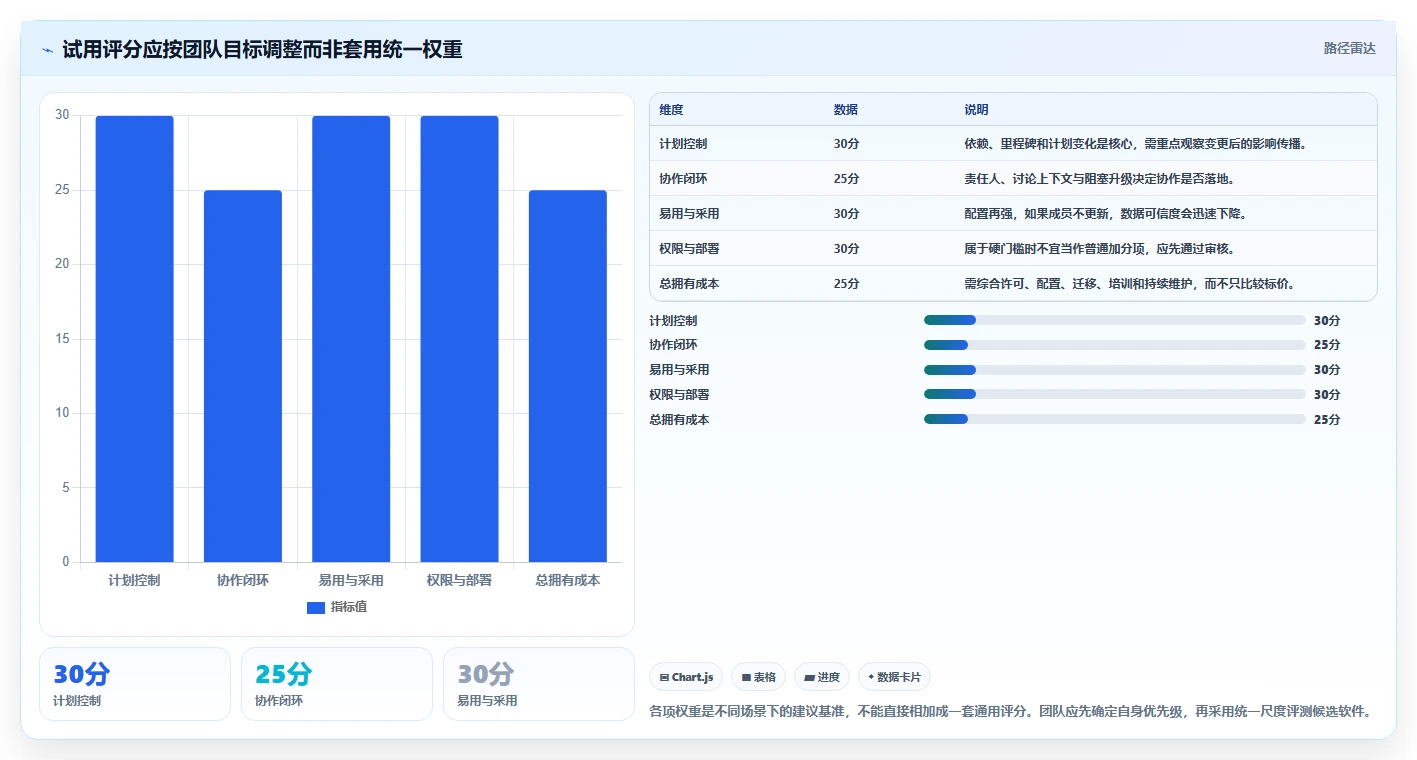1417x760 pixels.
Task: Click 总拥有成本 cell in the table
Action: coord(690,284)
